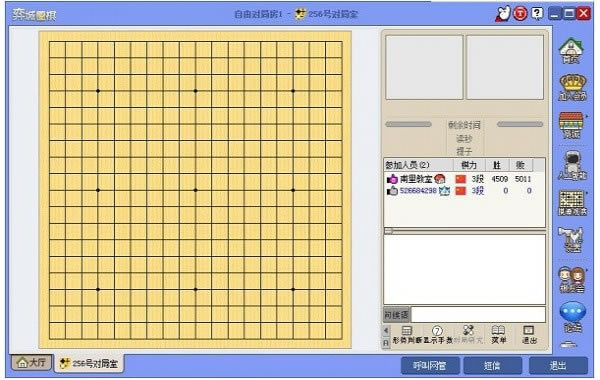Place a stone on the bottom-right star point
600x380 pixels.
tap(293, 289)
